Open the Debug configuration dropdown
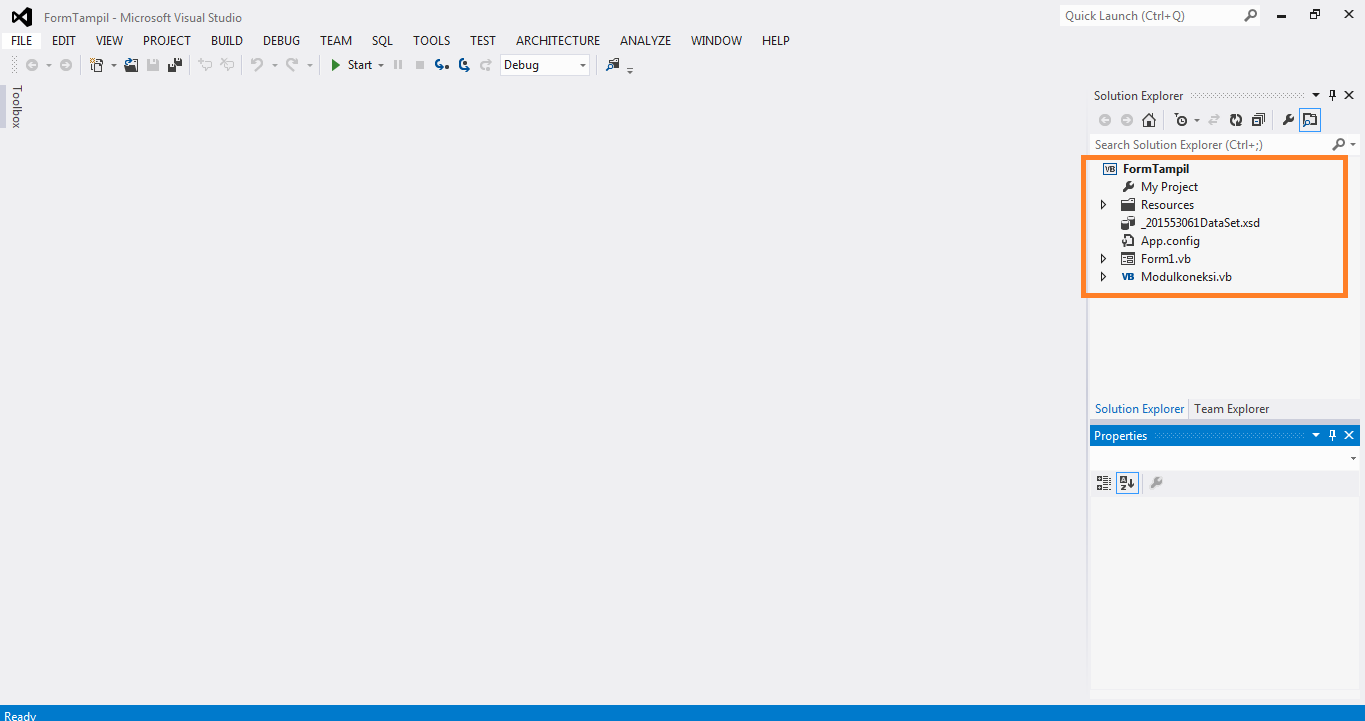 click(583, 64)
